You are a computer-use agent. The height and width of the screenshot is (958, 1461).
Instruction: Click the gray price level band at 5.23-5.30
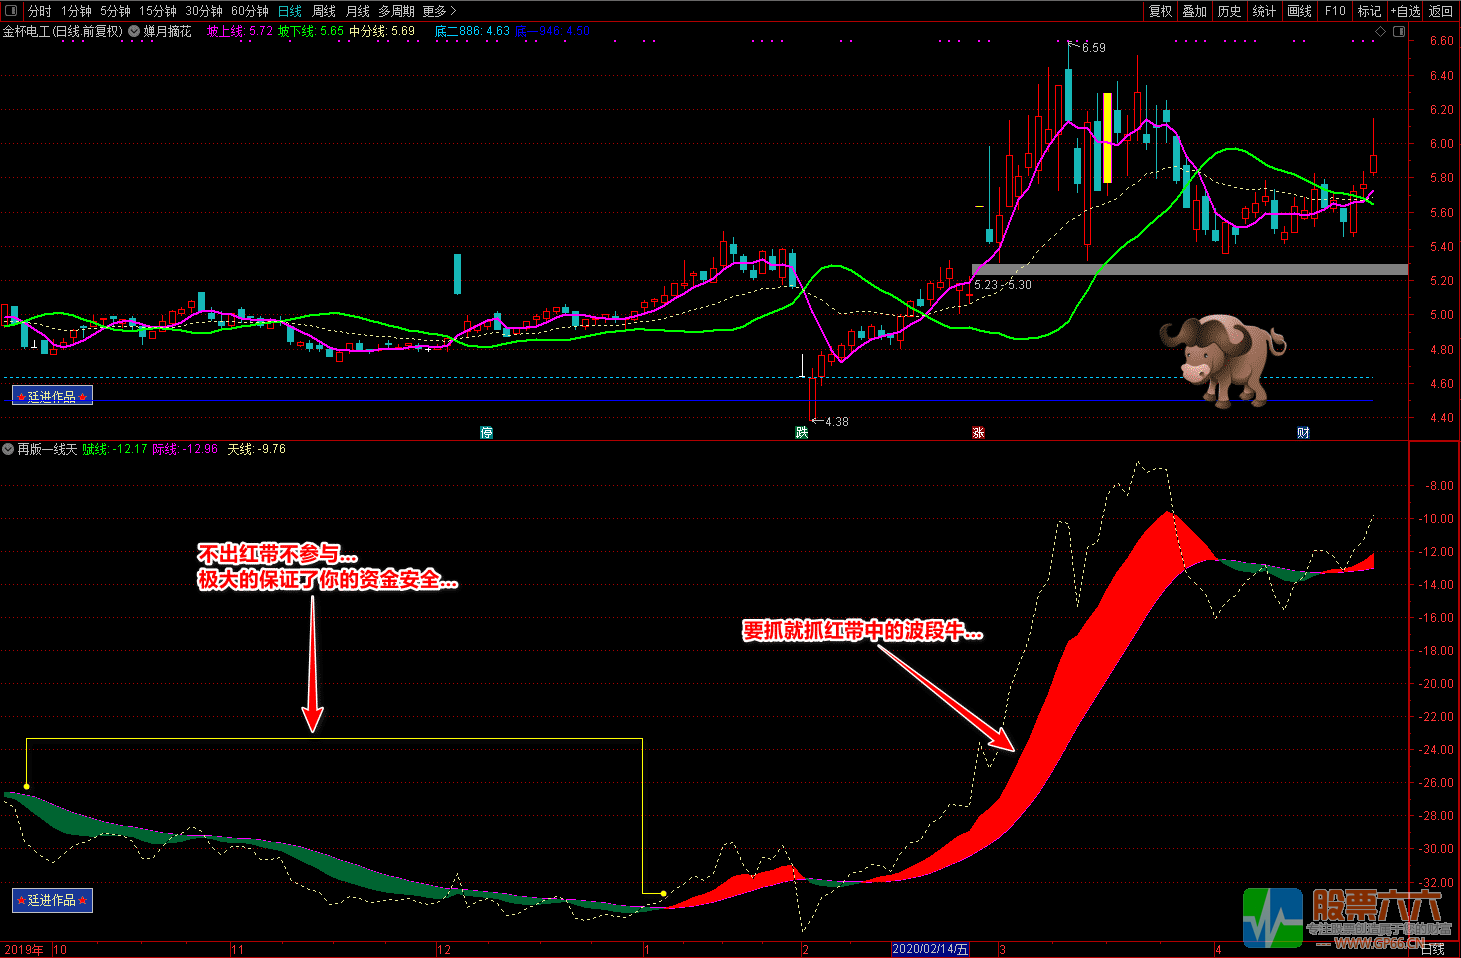[x=1190, y=269]
